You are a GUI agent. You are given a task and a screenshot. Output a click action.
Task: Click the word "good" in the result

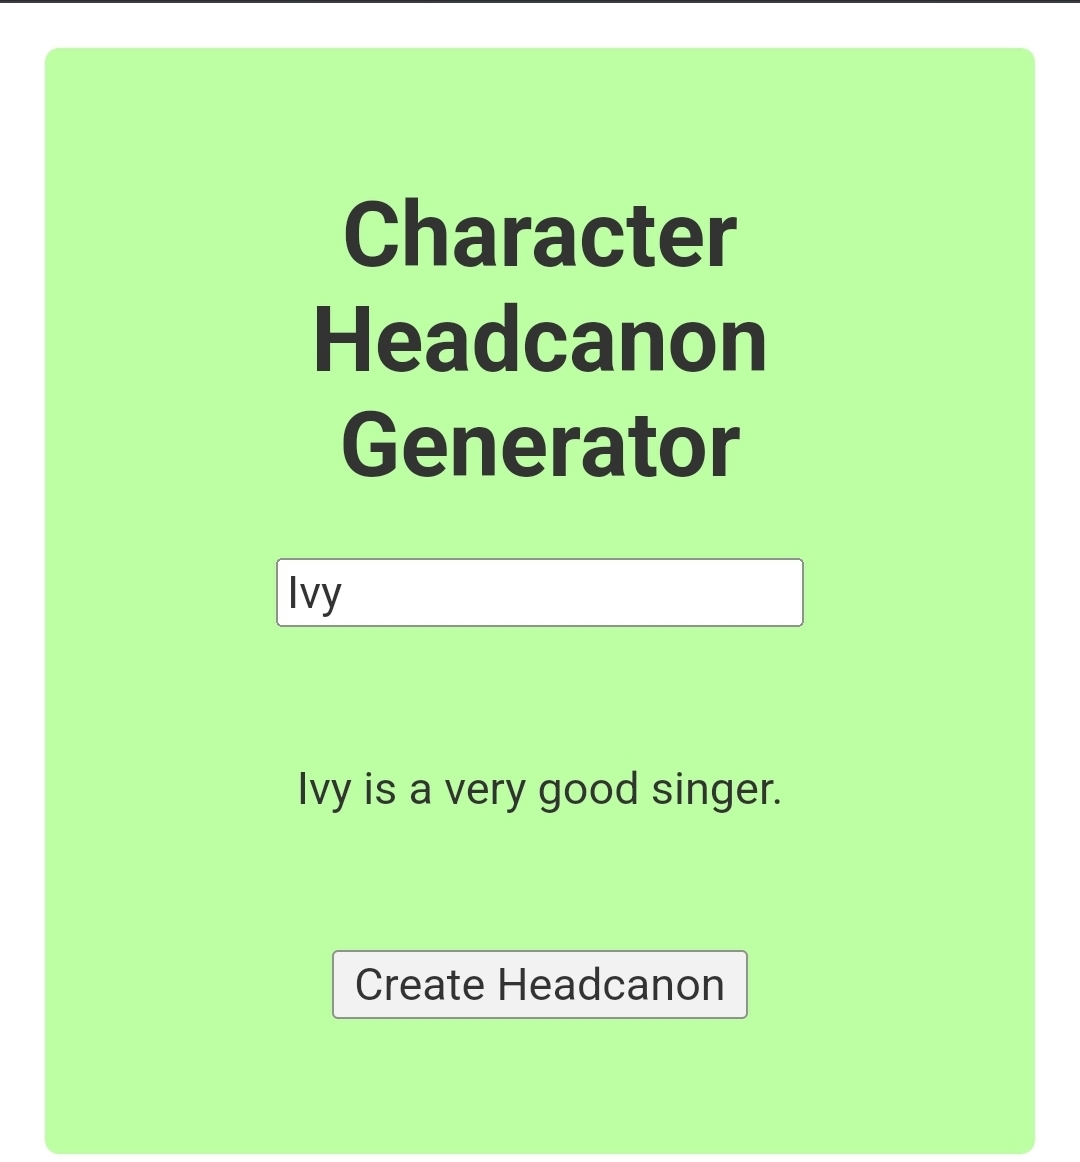click(x=588, y=790)
